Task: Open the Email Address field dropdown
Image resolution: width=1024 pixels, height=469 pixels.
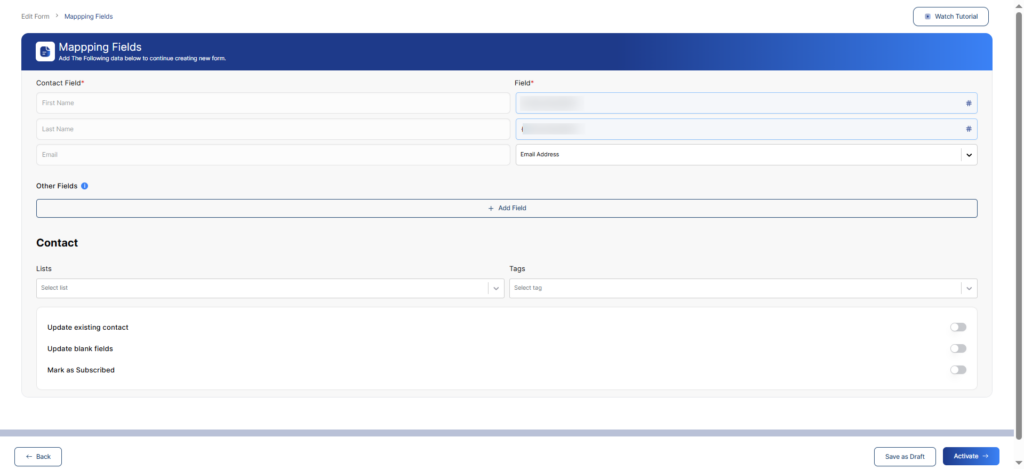Action: [968, 155]
